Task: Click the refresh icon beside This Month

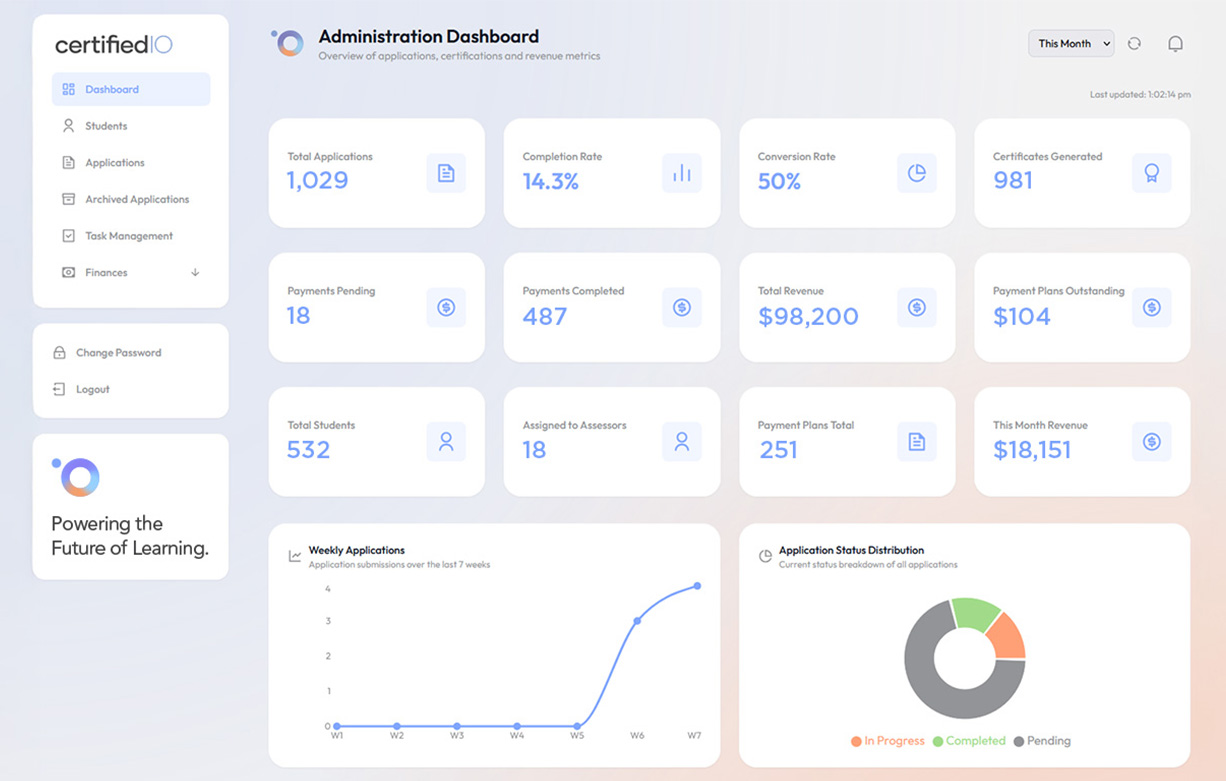Action: 1134,44
